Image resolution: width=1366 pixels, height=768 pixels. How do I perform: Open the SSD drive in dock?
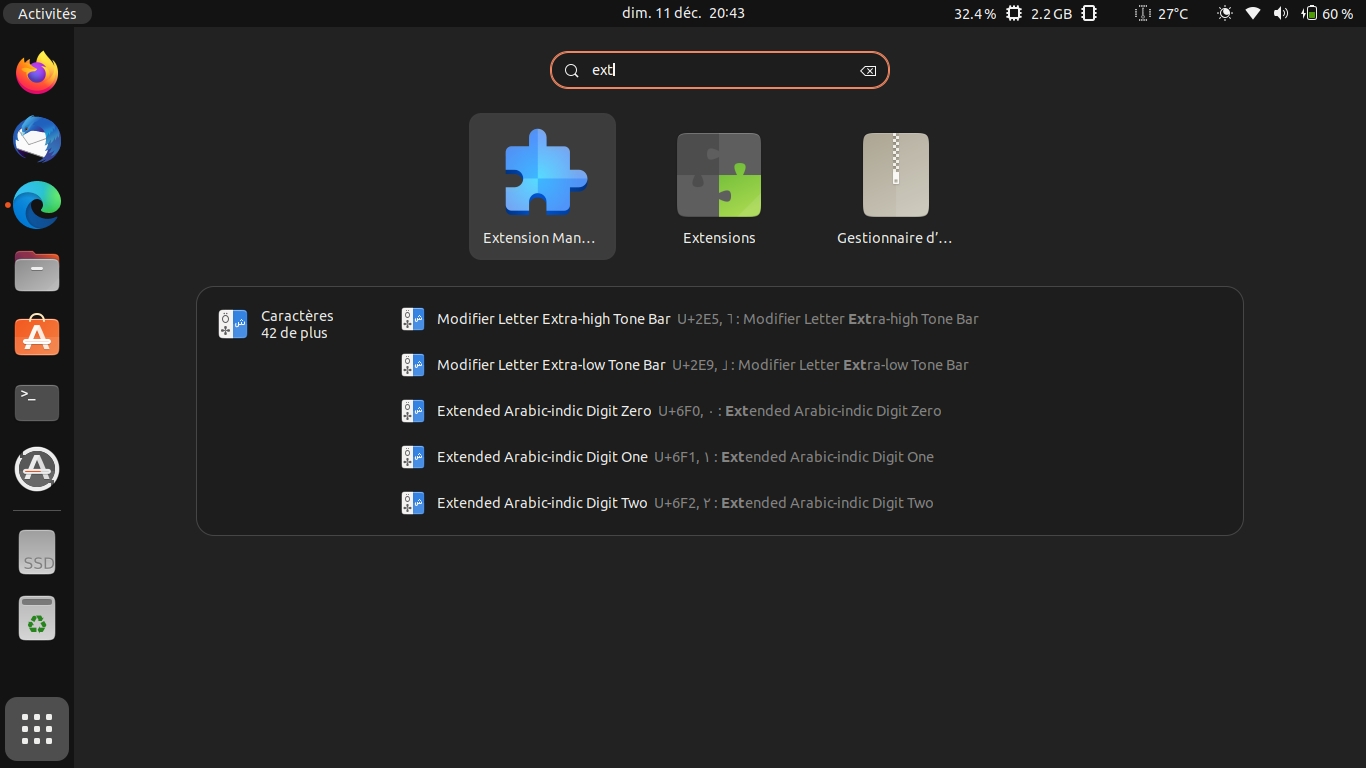(x=37, y=552)
